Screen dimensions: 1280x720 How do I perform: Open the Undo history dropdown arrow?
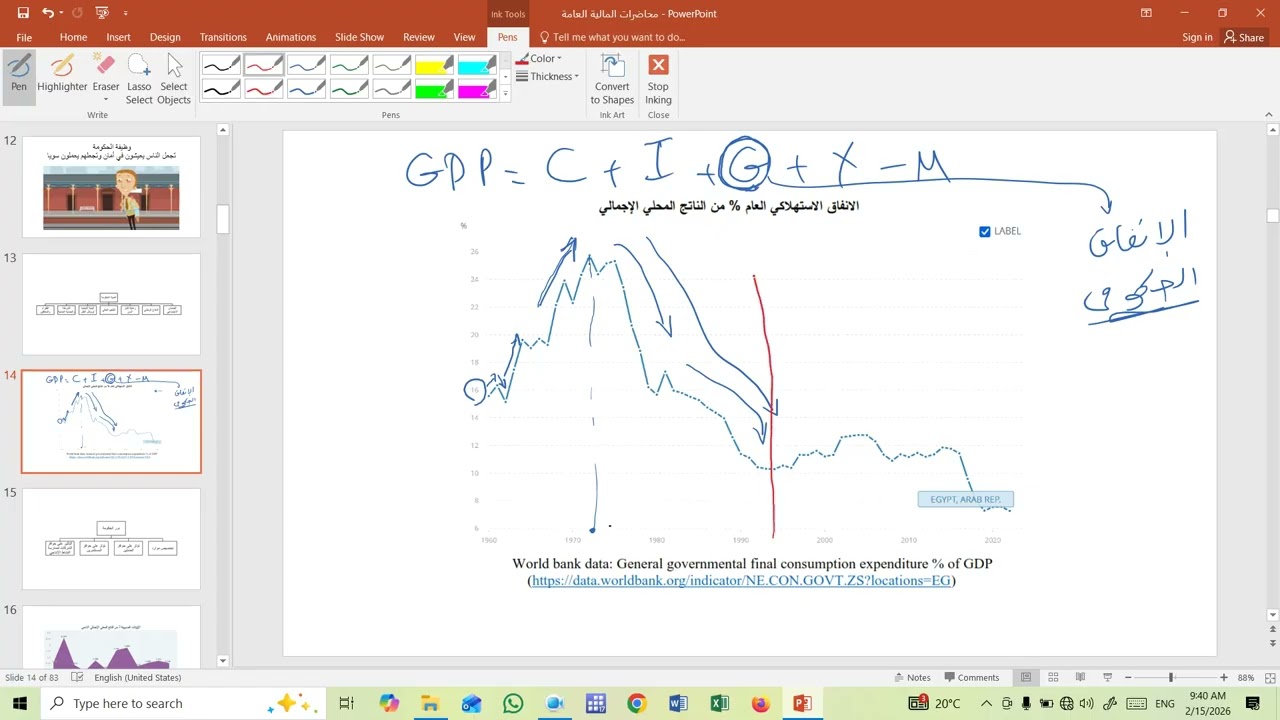tap(61, 13)
